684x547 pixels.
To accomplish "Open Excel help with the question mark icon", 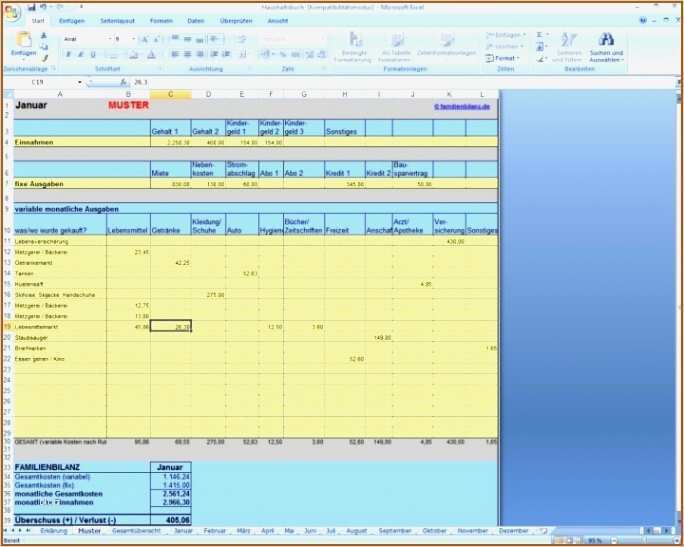I will [x=643, y=21].
